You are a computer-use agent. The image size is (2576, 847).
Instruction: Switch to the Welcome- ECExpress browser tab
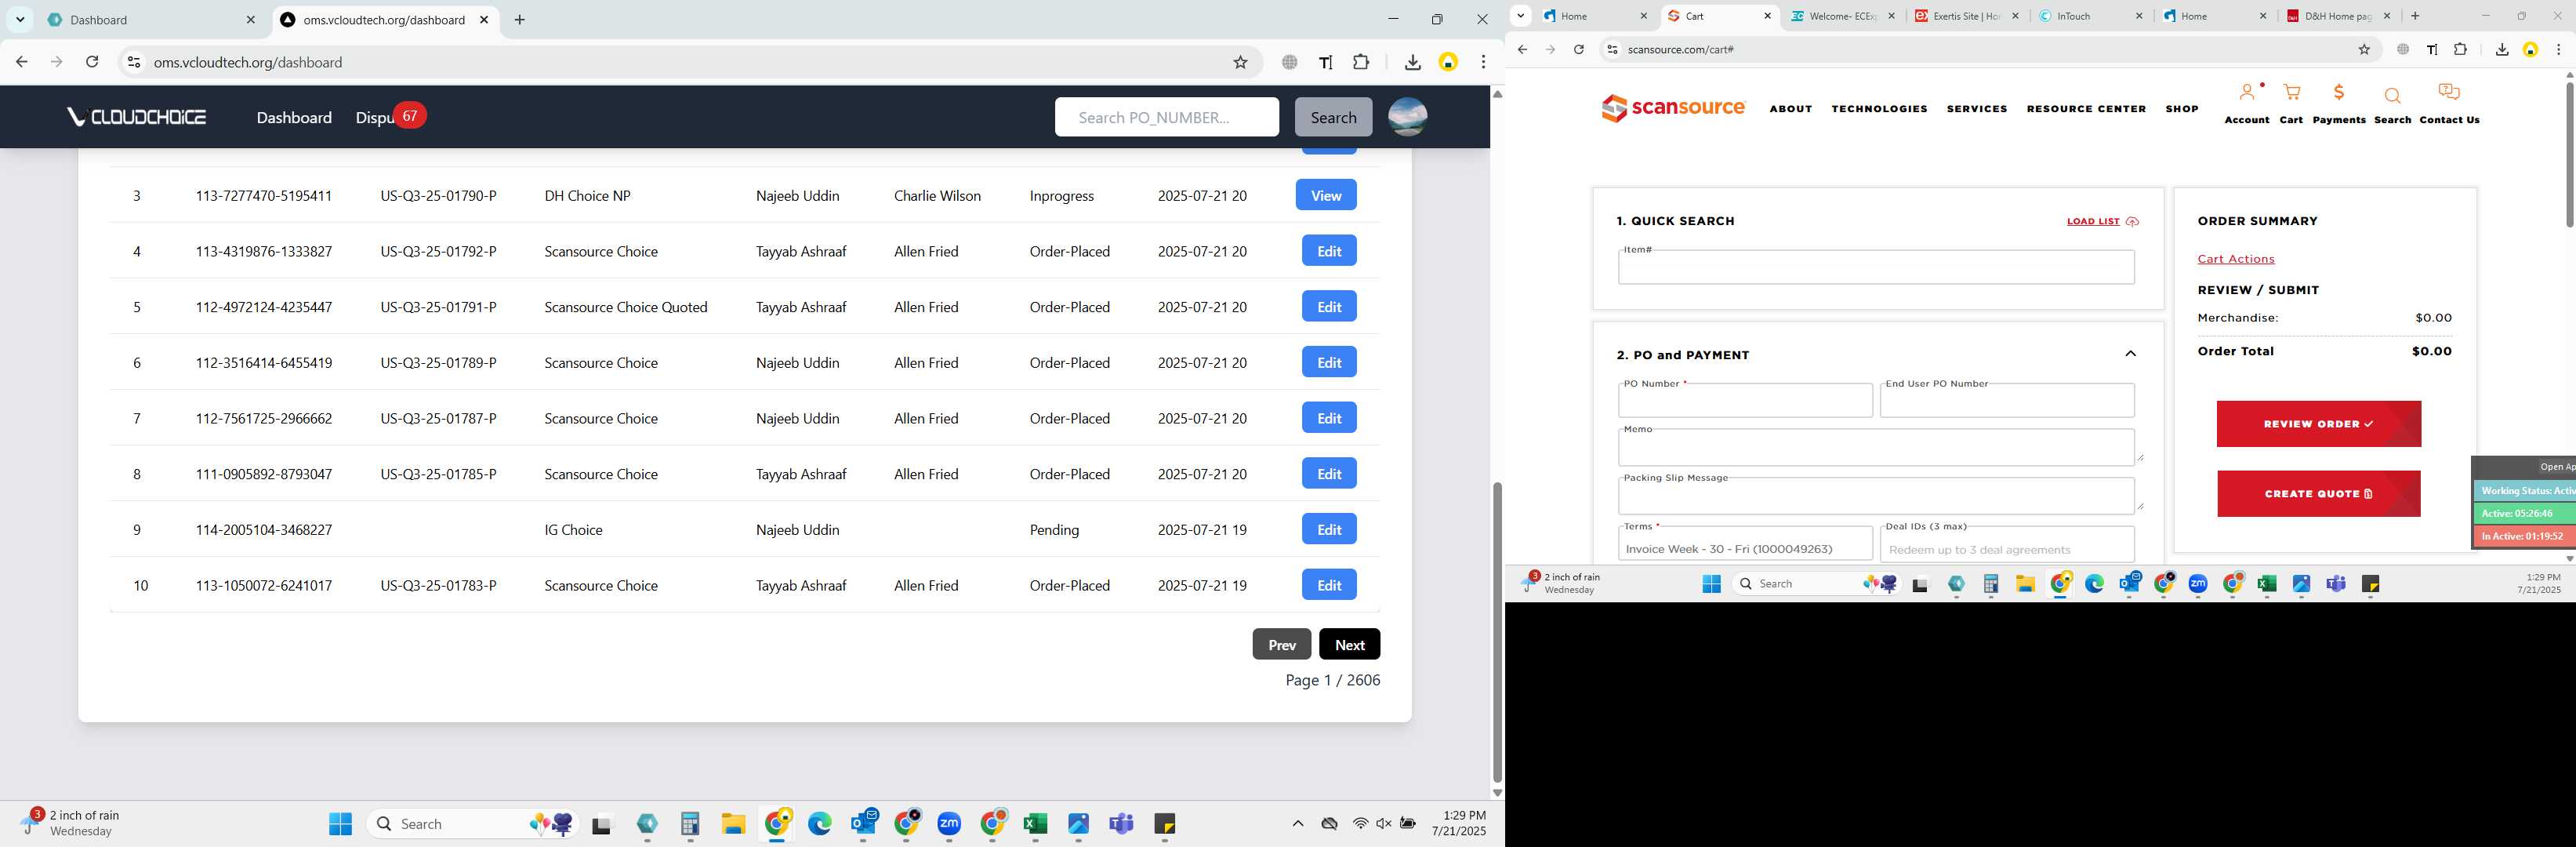pyautogui.click(x=1843, y=16)
